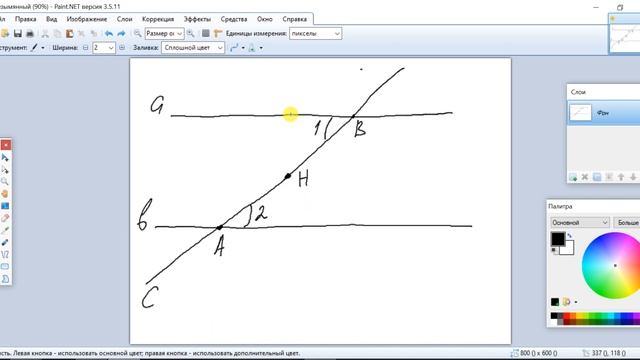Image resolution: width=640 pixels, height=360 pixels.
Task: Pick a hue on the color wheel
Action: click(611, 265)
